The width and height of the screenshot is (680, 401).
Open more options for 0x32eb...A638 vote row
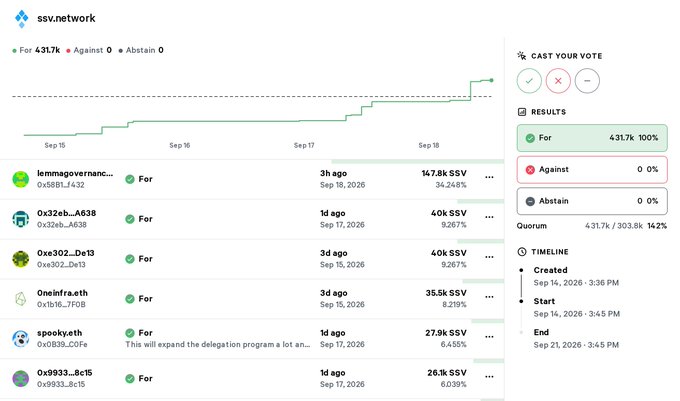[x=489, y=217]
